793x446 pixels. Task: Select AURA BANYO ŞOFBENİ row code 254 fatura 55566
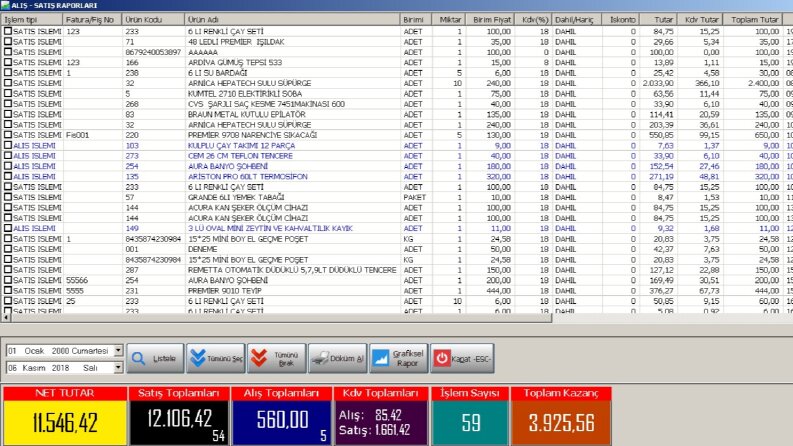pyautogui.click(x=396, y=280)
